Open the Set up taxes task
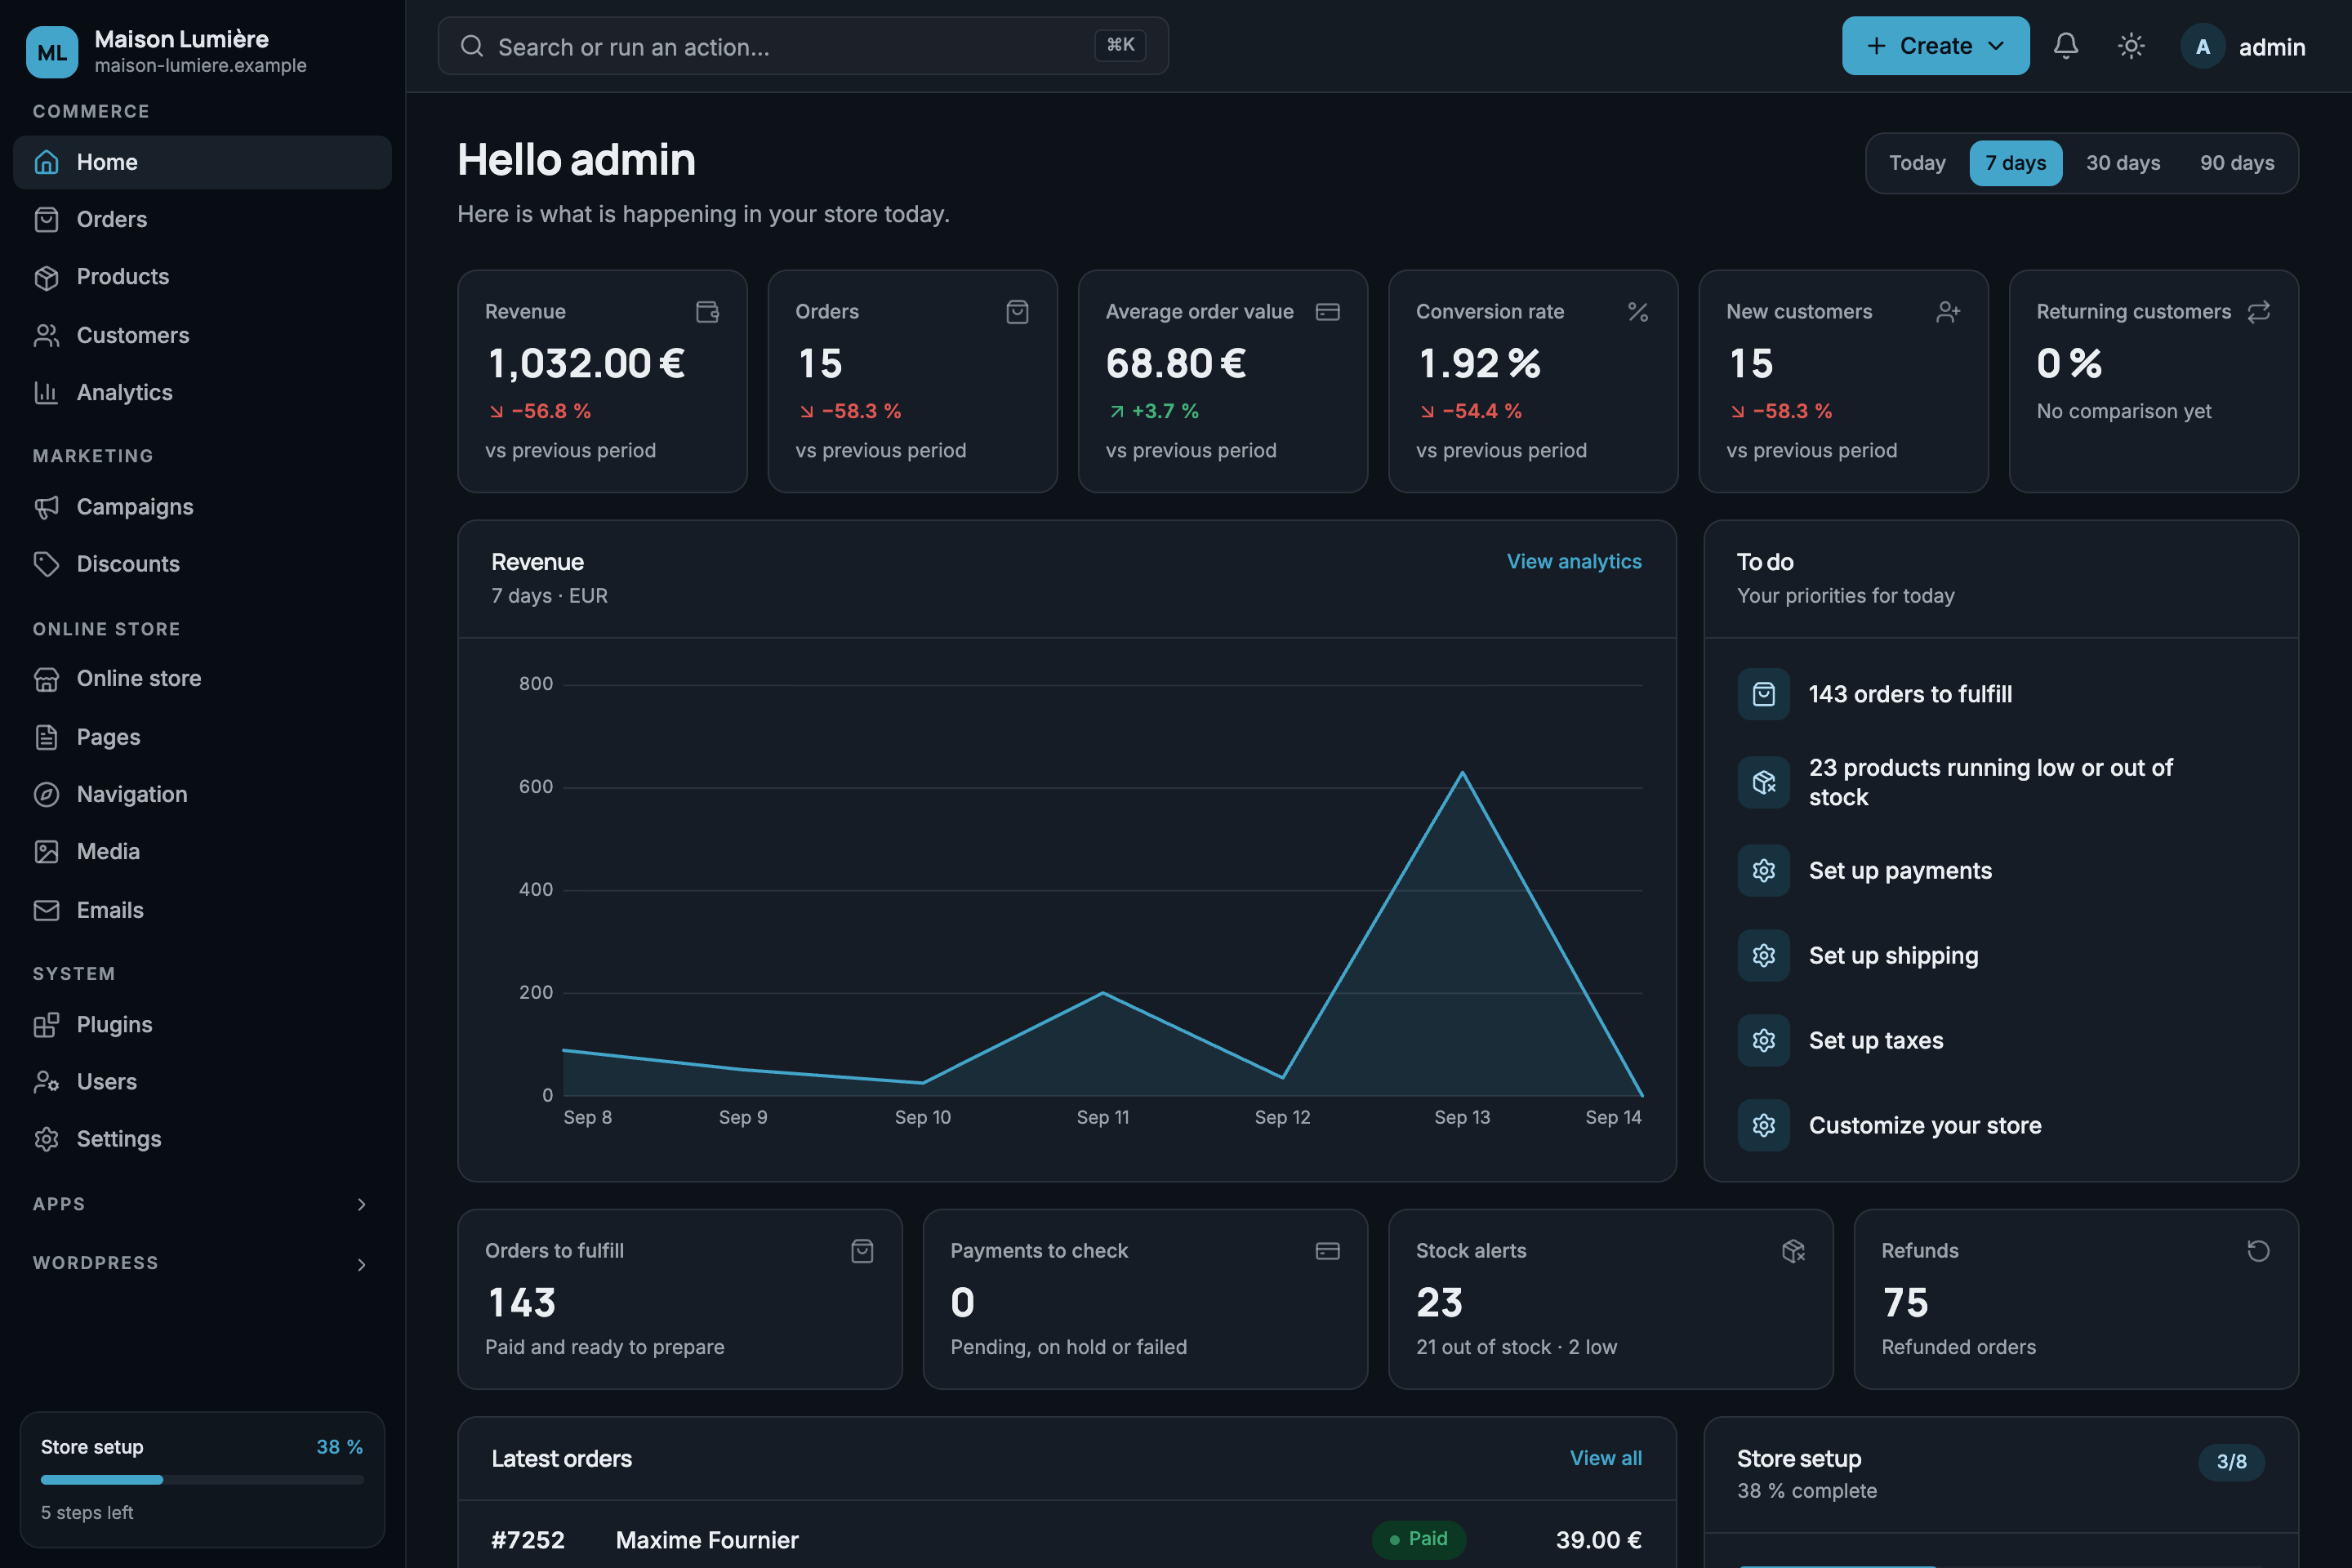Viewport: 2352px width, 1568px height. click(x=2000, y=1040)
